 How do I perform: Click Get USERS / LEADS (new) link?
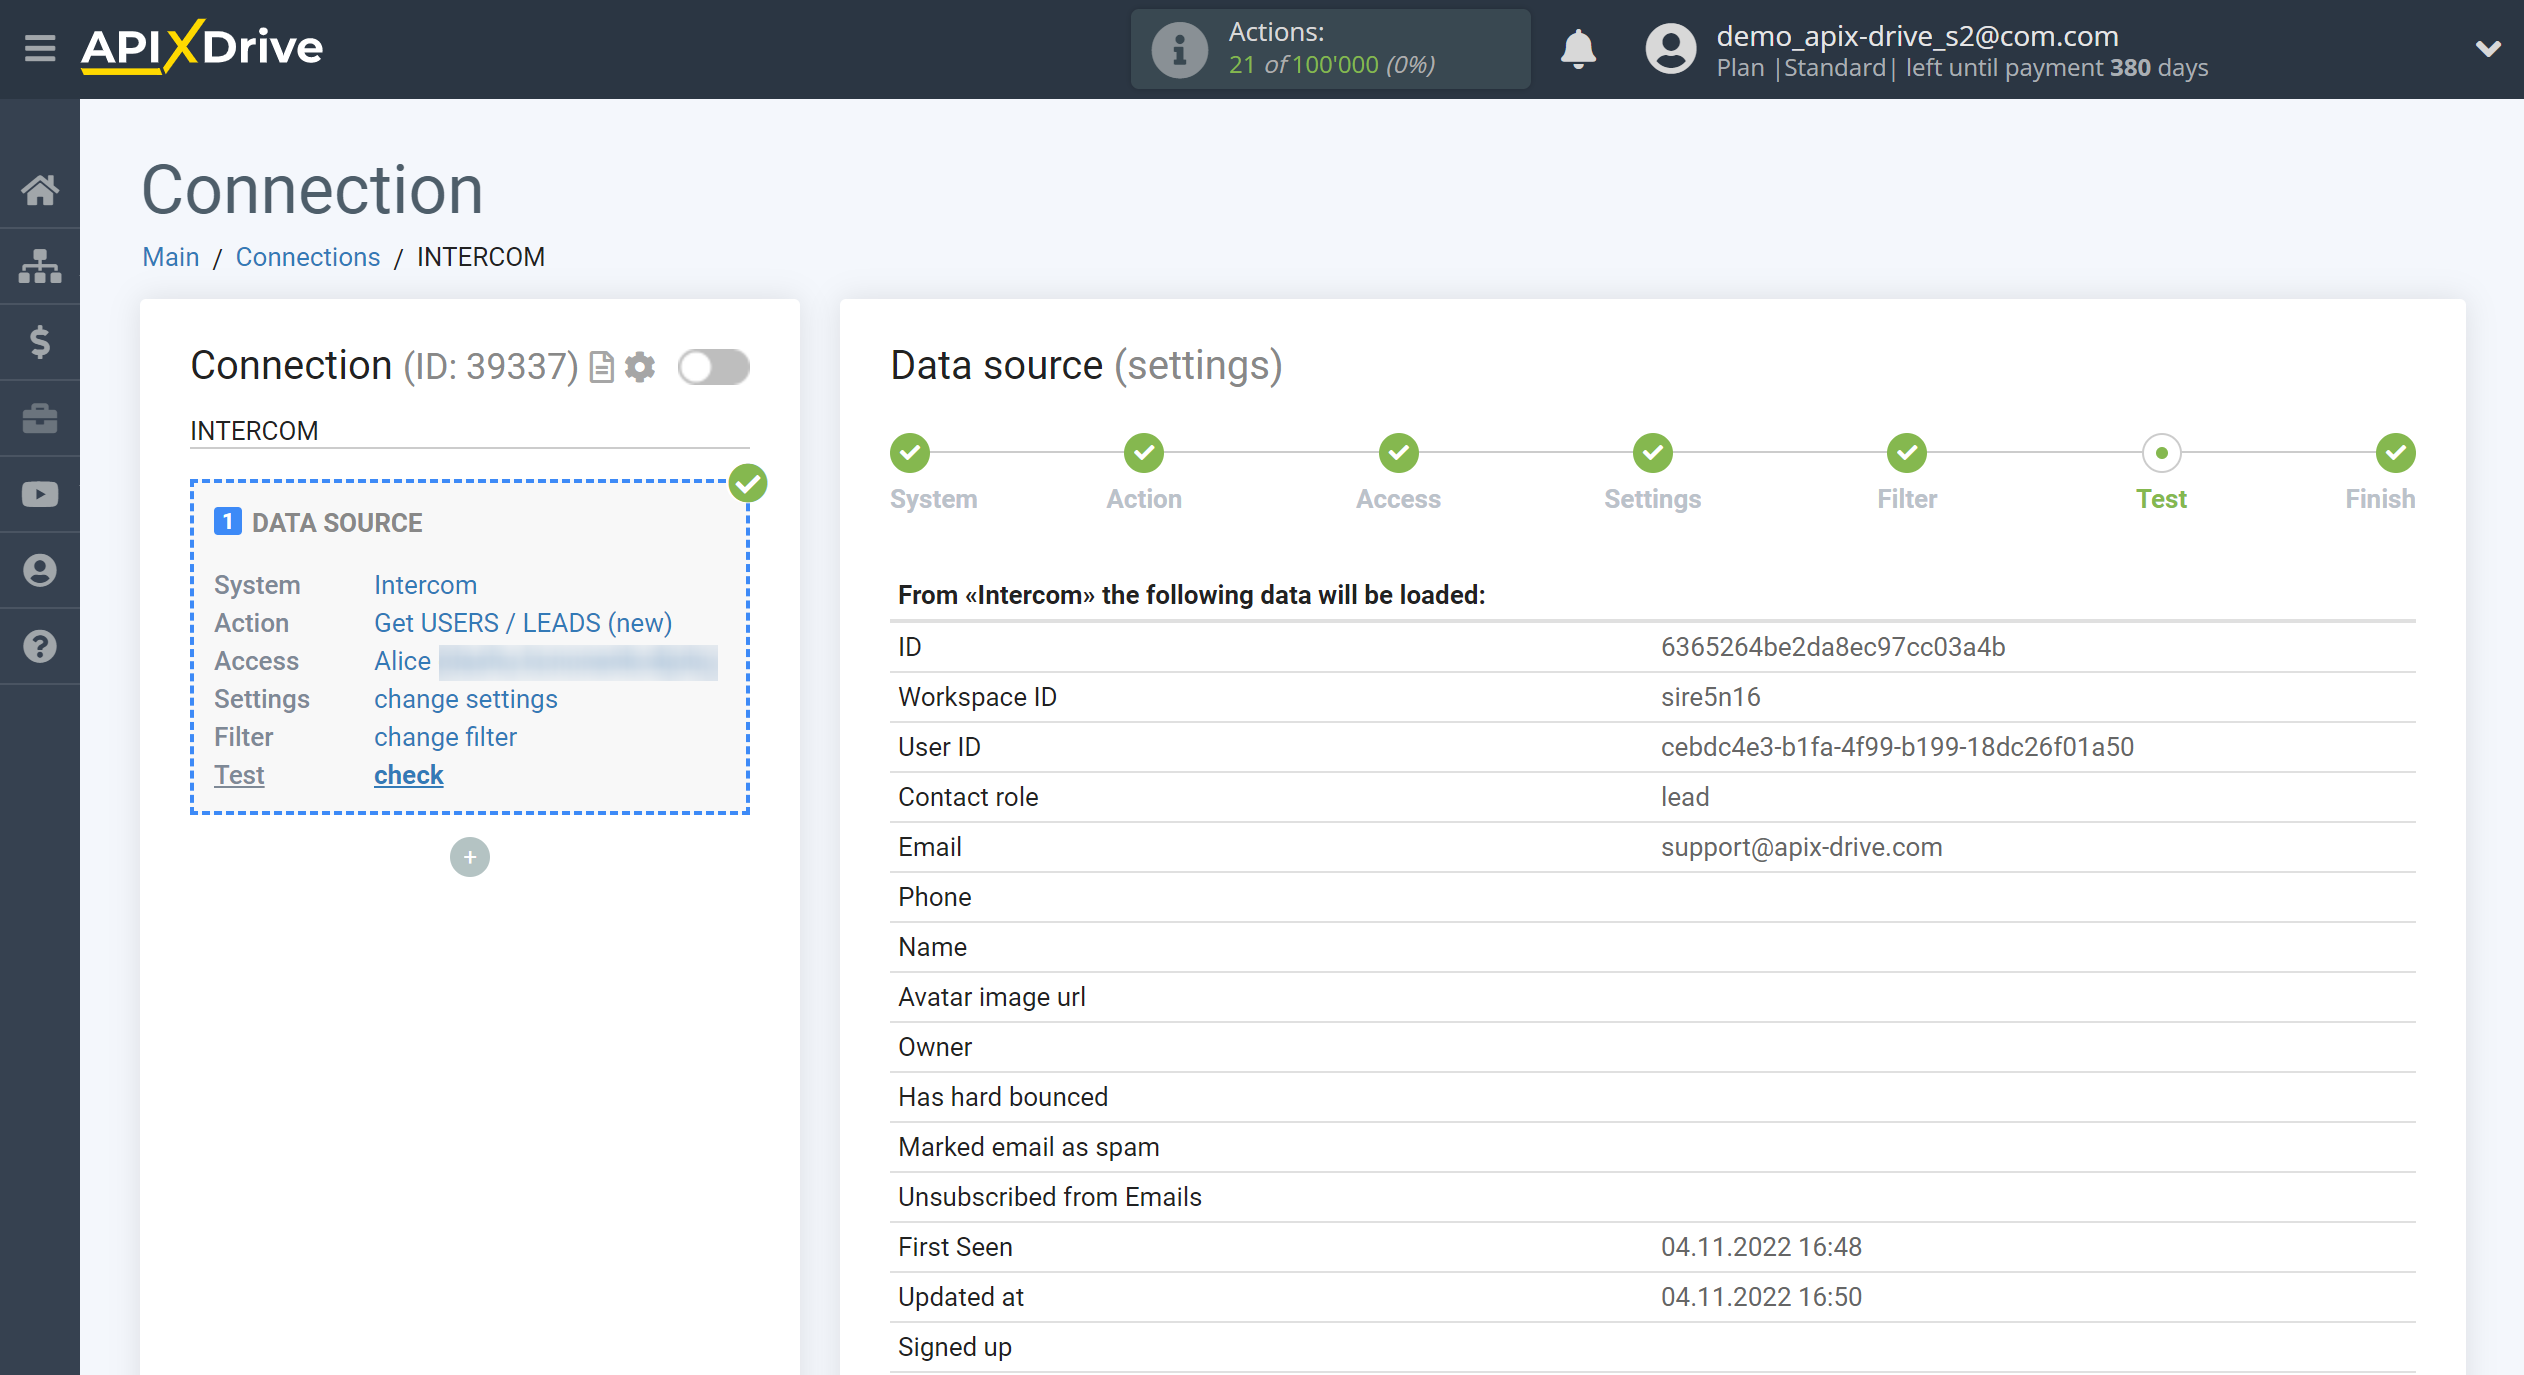click(523, 623)
